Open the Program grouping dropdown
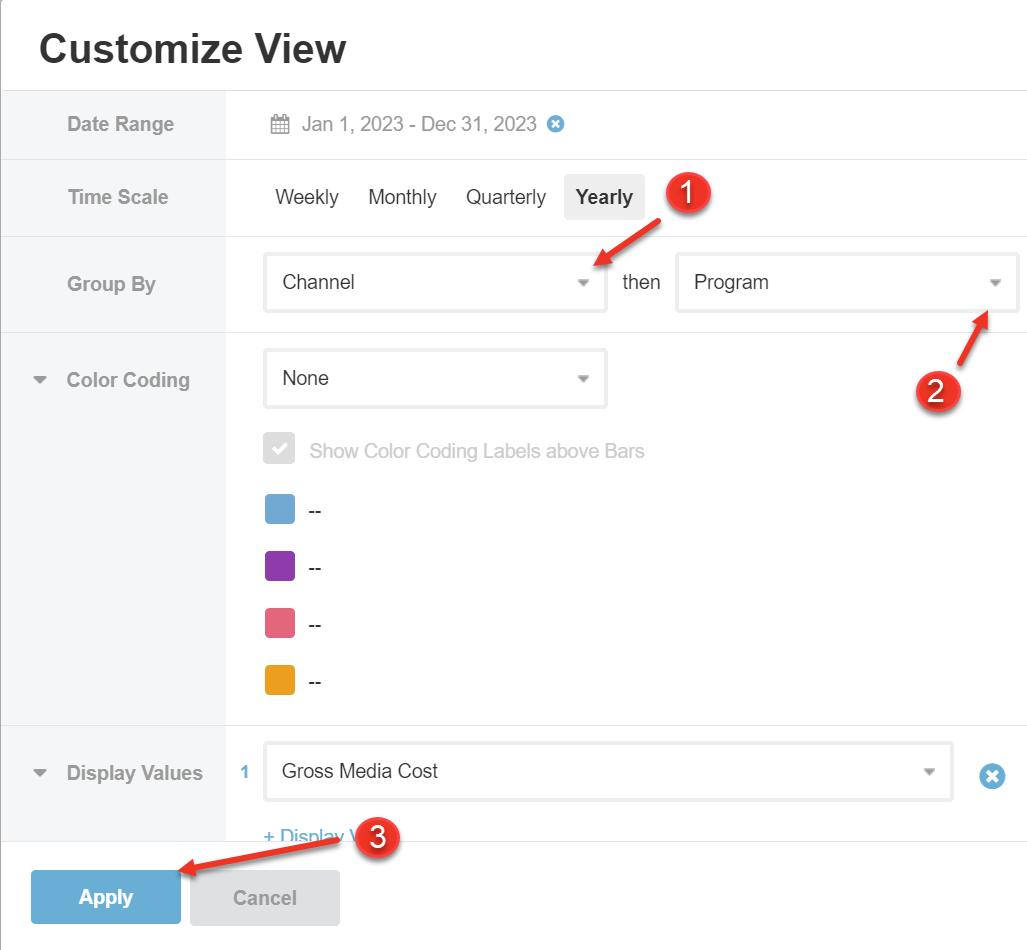1027x950 pixels. [846, 283]
